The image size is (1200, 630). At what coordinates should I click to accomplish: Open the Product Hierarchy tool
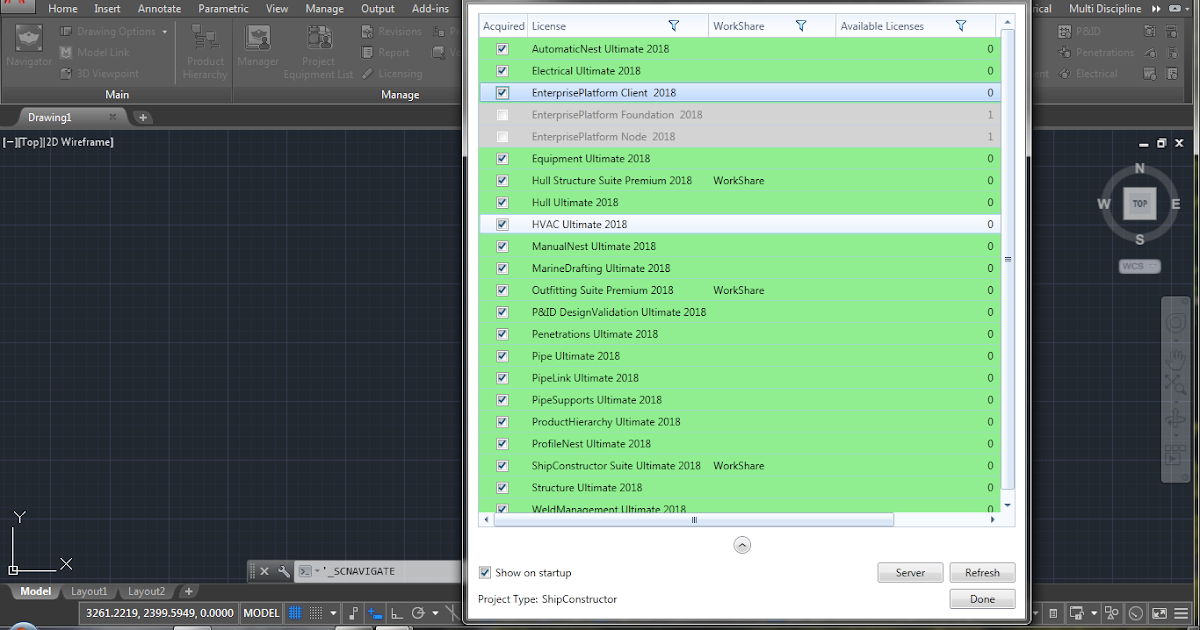(204, 48)
